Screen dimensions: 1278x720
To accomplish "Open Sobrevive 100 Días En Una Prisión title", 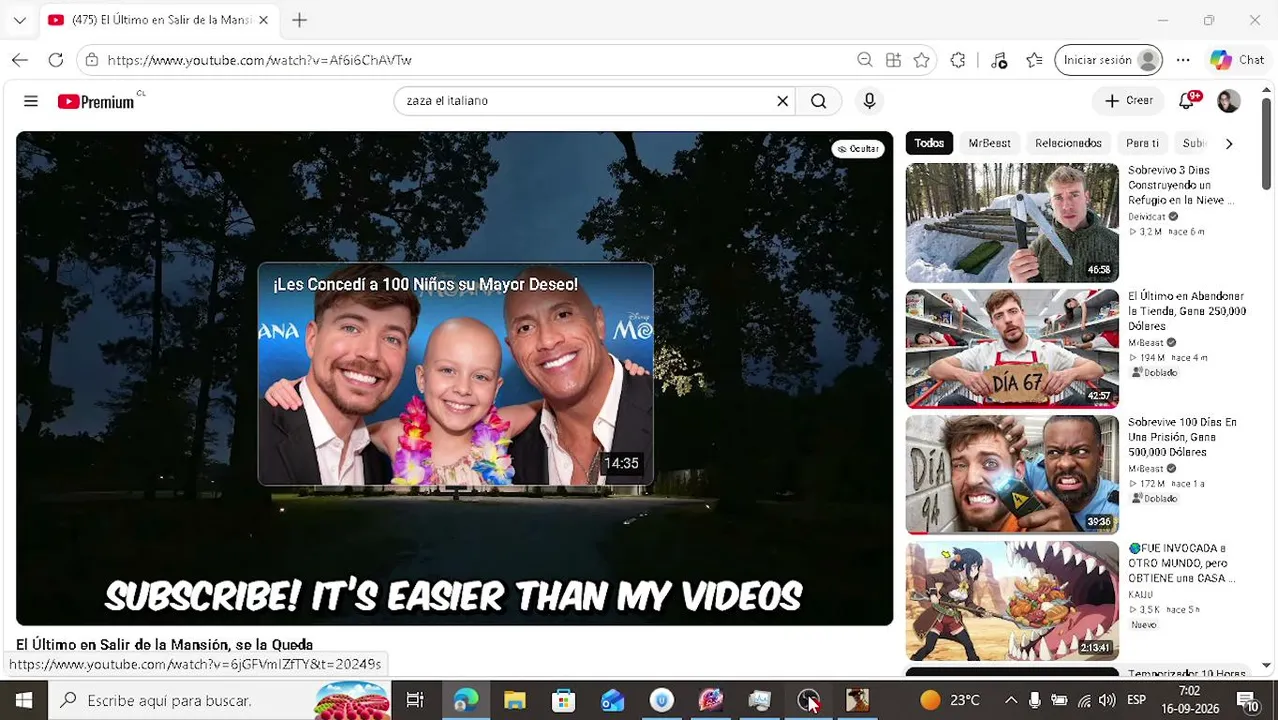I will click(x=1182, y=437).
